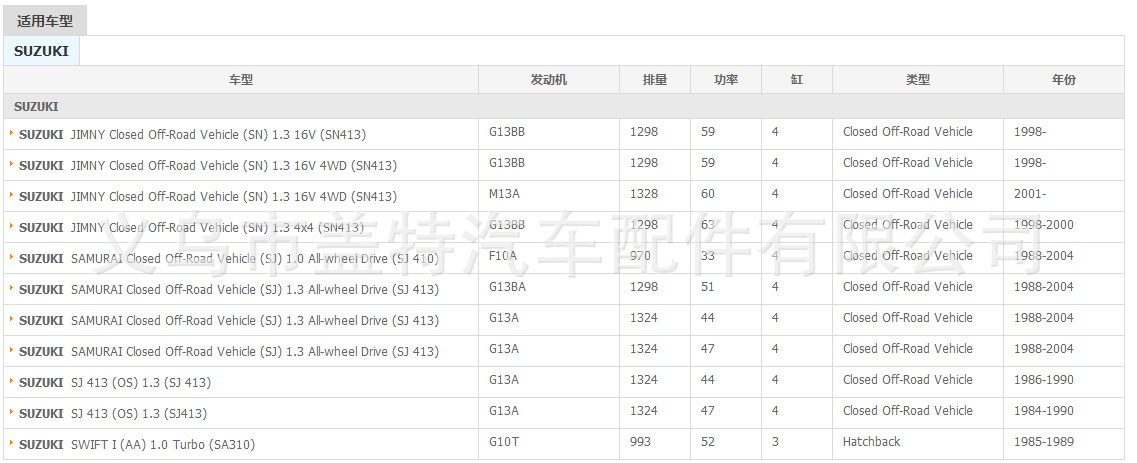1137x463 pixels.
Task: Click the orange arrow beside SWIFT I (AA) 1.0 Turbo
Action: [x=12, y=443]
